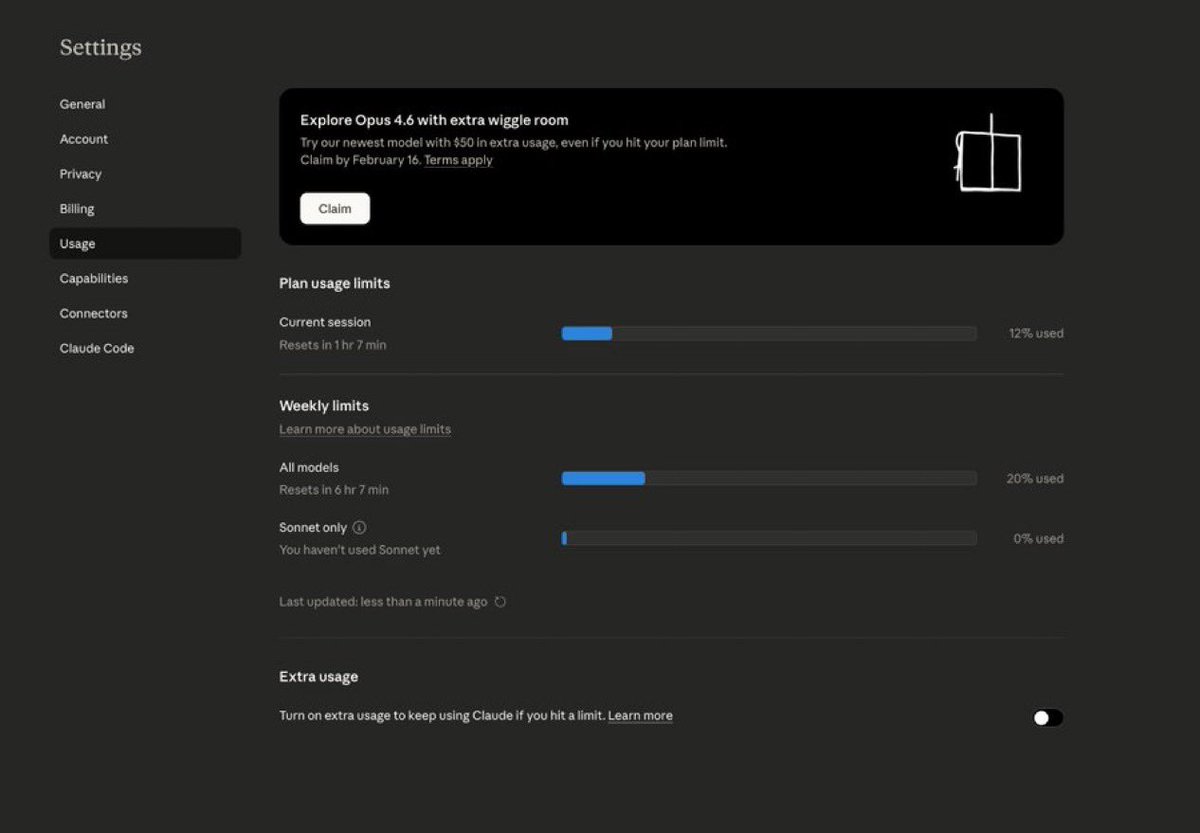Refresh usage with the reload icon
Image resolution: width=1200 pixels, height=833 pixels.
pyautogui.click(x=501, y=602)
